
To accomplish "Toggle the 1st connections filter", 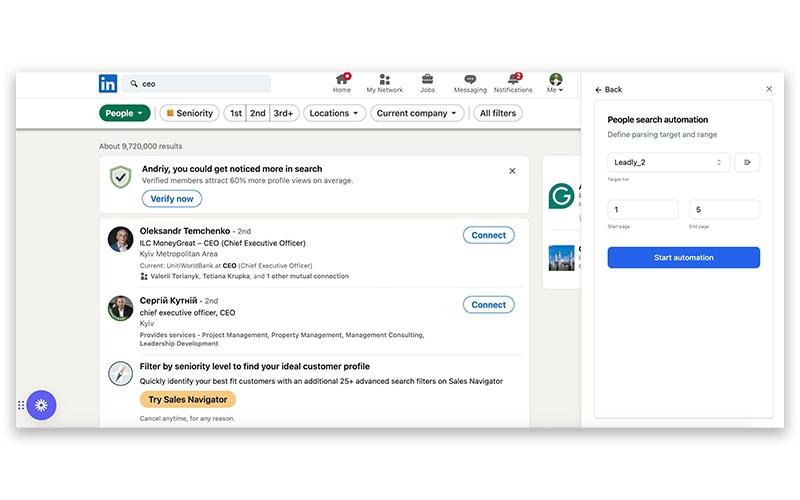I will tap(235, 113).
